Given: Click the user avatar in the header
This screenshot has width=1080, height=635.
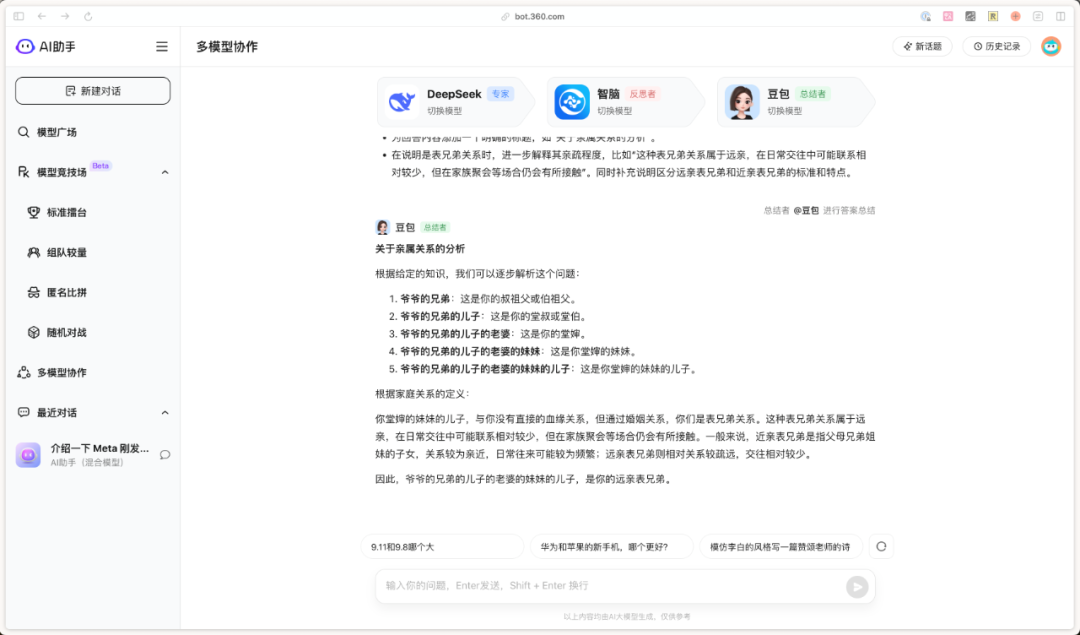Looking at the screenshot, I should click(1051, 46).
